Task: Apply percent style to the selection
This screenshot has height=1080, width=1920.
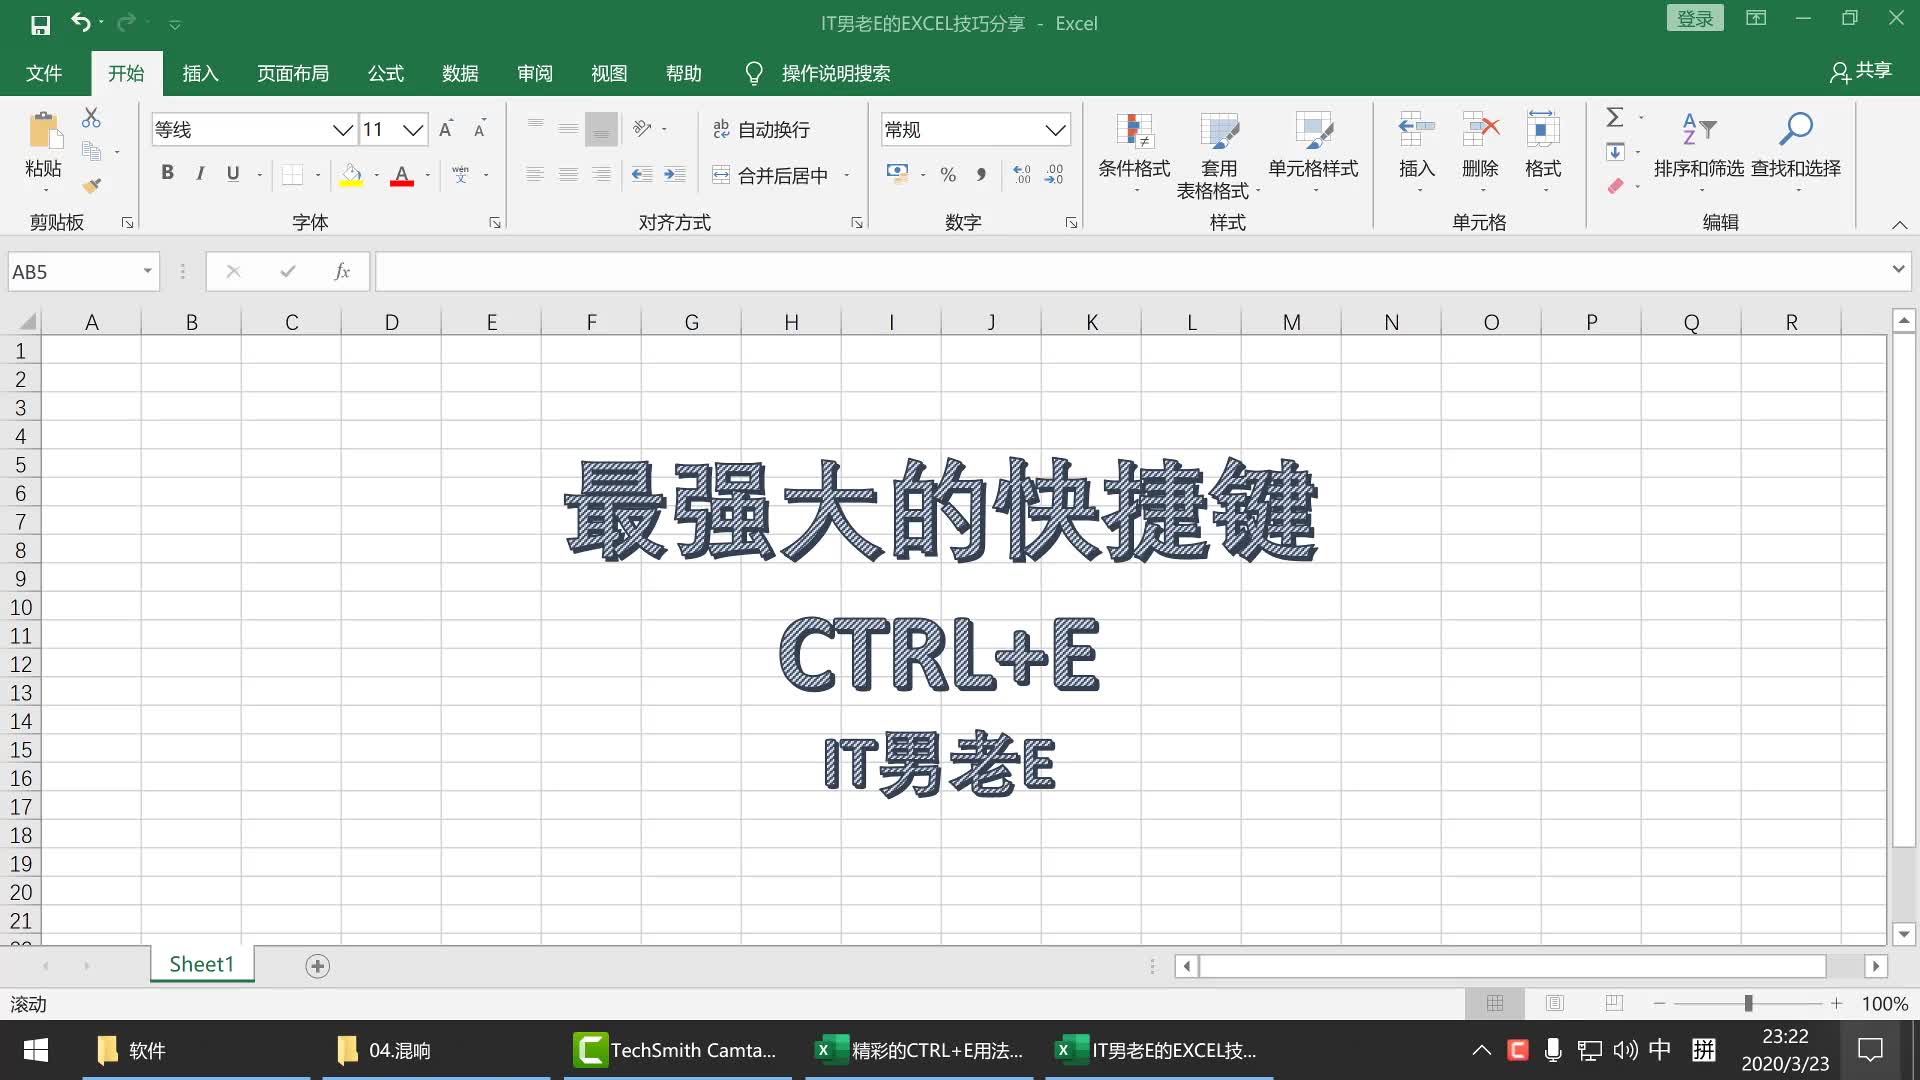Action: click(x=948, y=174)
